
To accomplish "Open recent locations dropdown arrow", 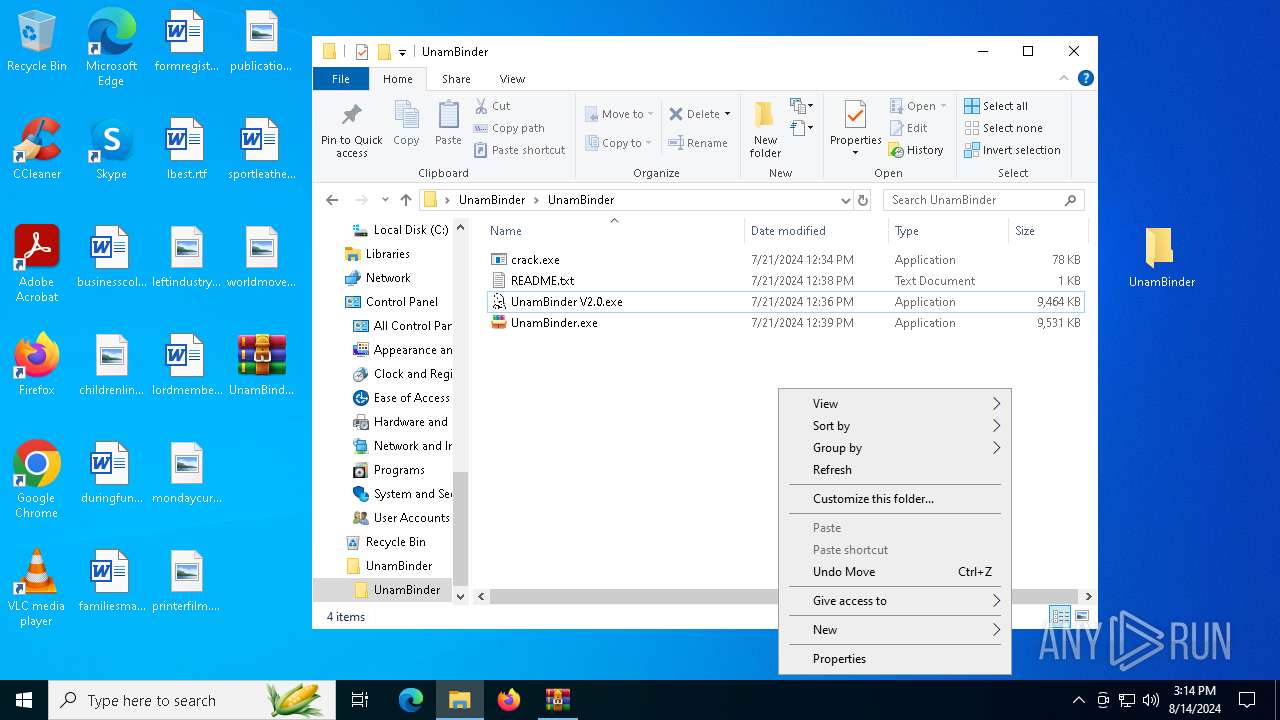I will (x=385, y=200).
